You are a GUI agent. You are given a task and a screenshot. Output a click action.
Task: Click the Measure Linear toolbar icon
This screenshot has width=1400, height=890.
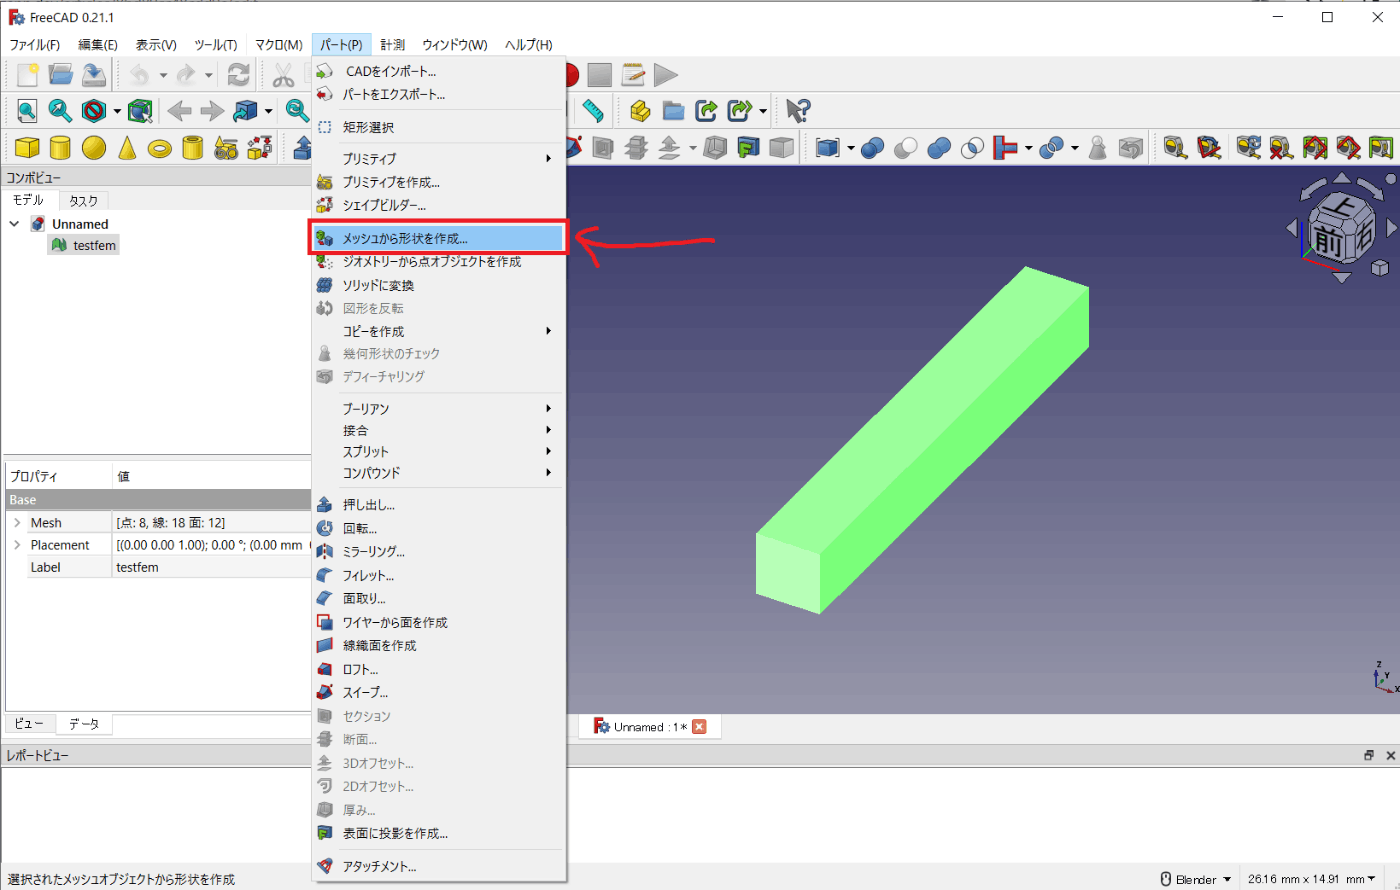1175,148
